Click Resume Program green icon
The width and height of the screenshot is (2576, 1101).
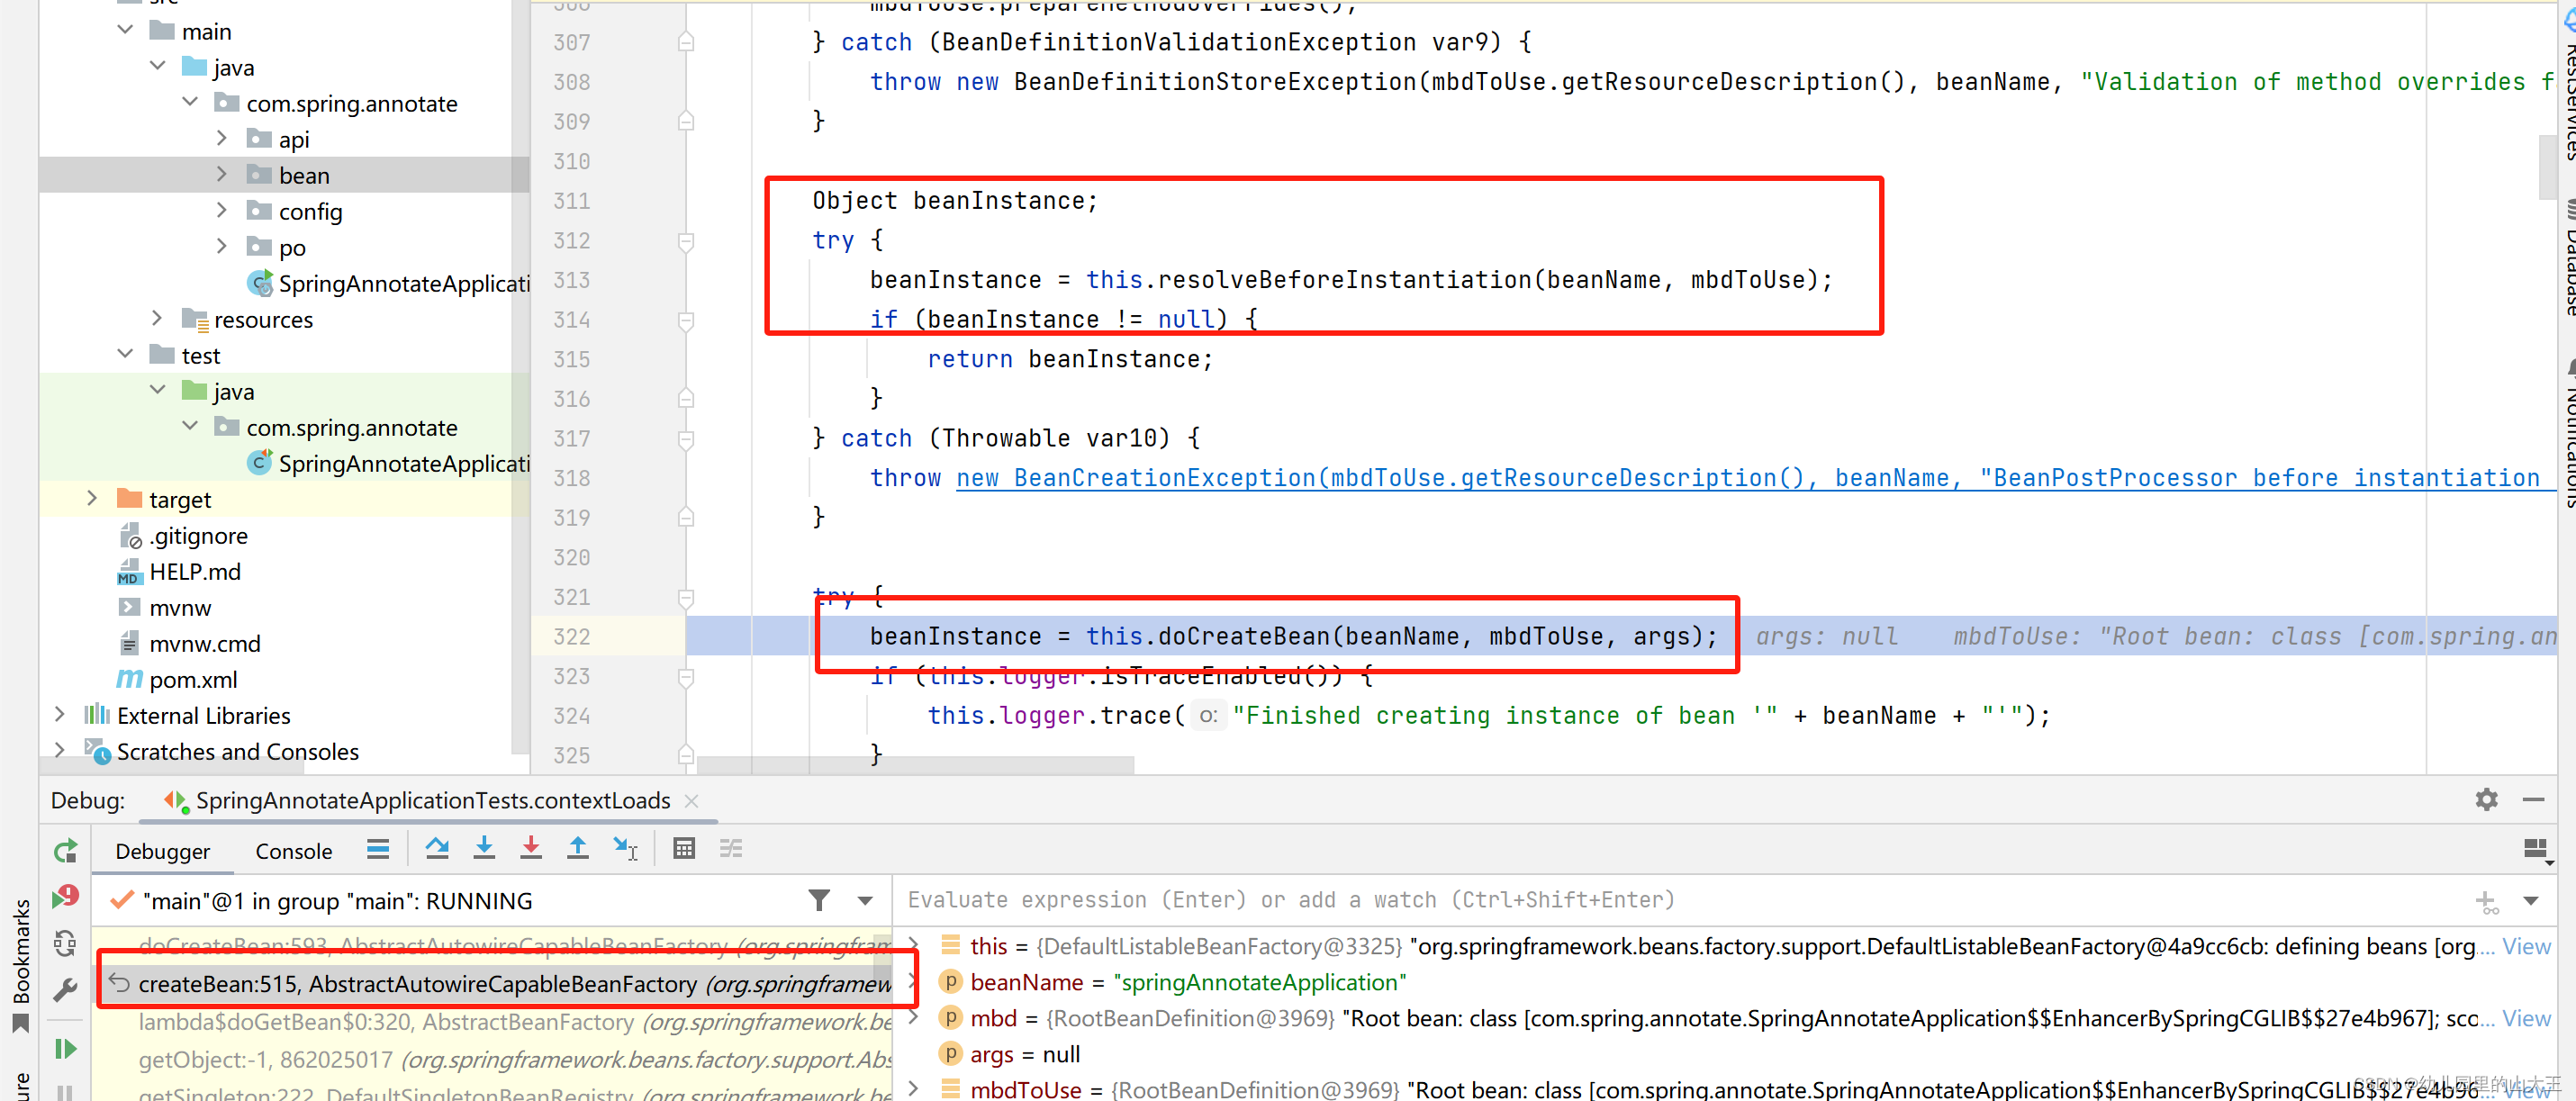pyautogui.click(x=66, y=1048)
